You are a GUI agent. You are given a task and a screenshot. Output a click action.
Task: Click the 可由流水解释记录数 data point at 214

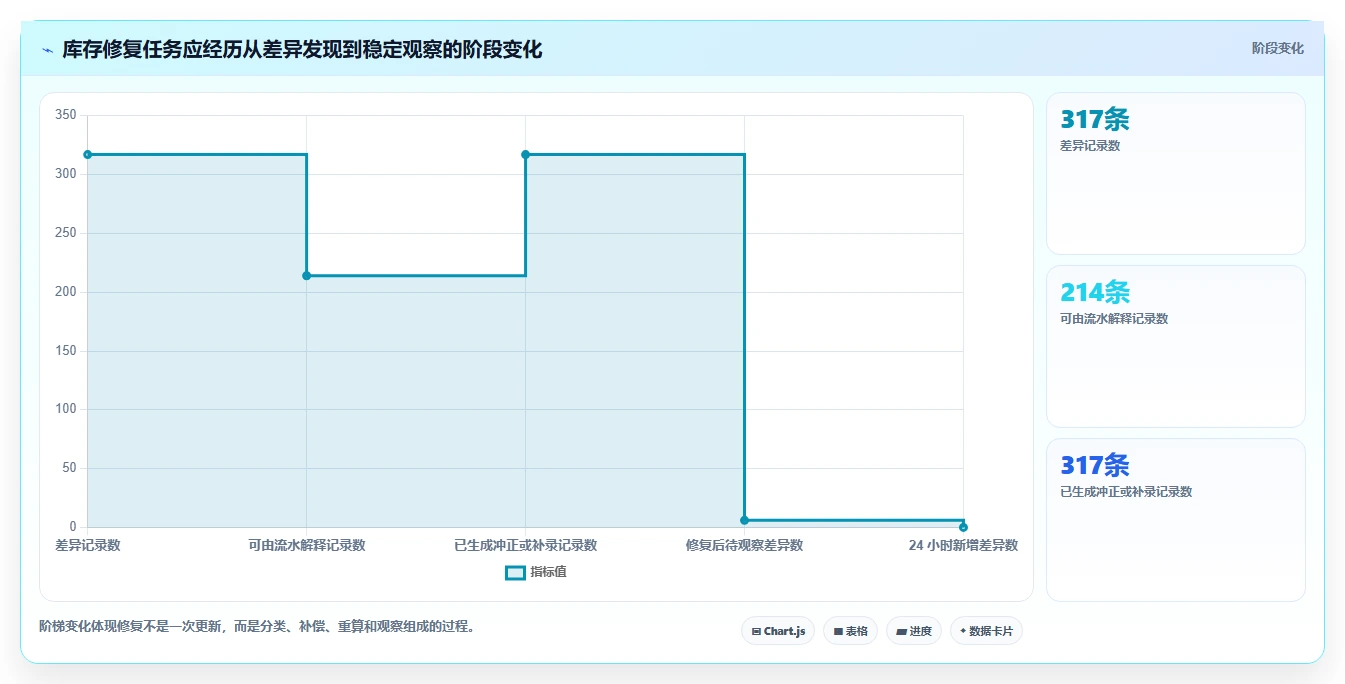coord(306,276)
